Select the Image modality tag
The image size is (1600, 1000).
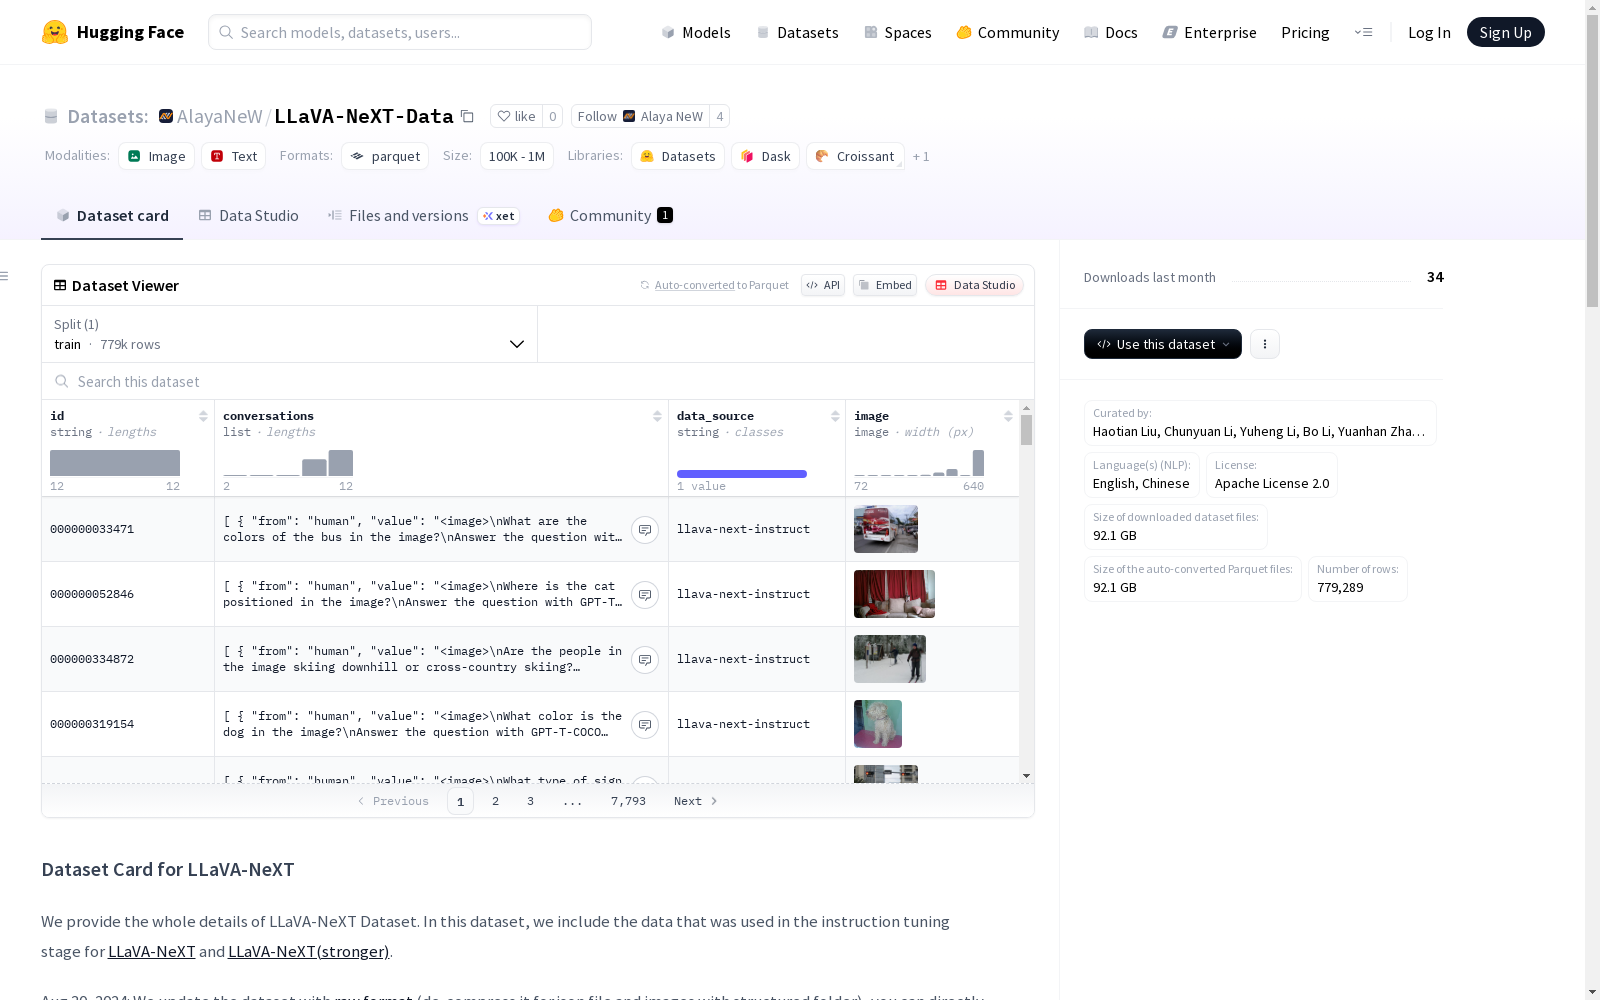(x=157, y=156)
